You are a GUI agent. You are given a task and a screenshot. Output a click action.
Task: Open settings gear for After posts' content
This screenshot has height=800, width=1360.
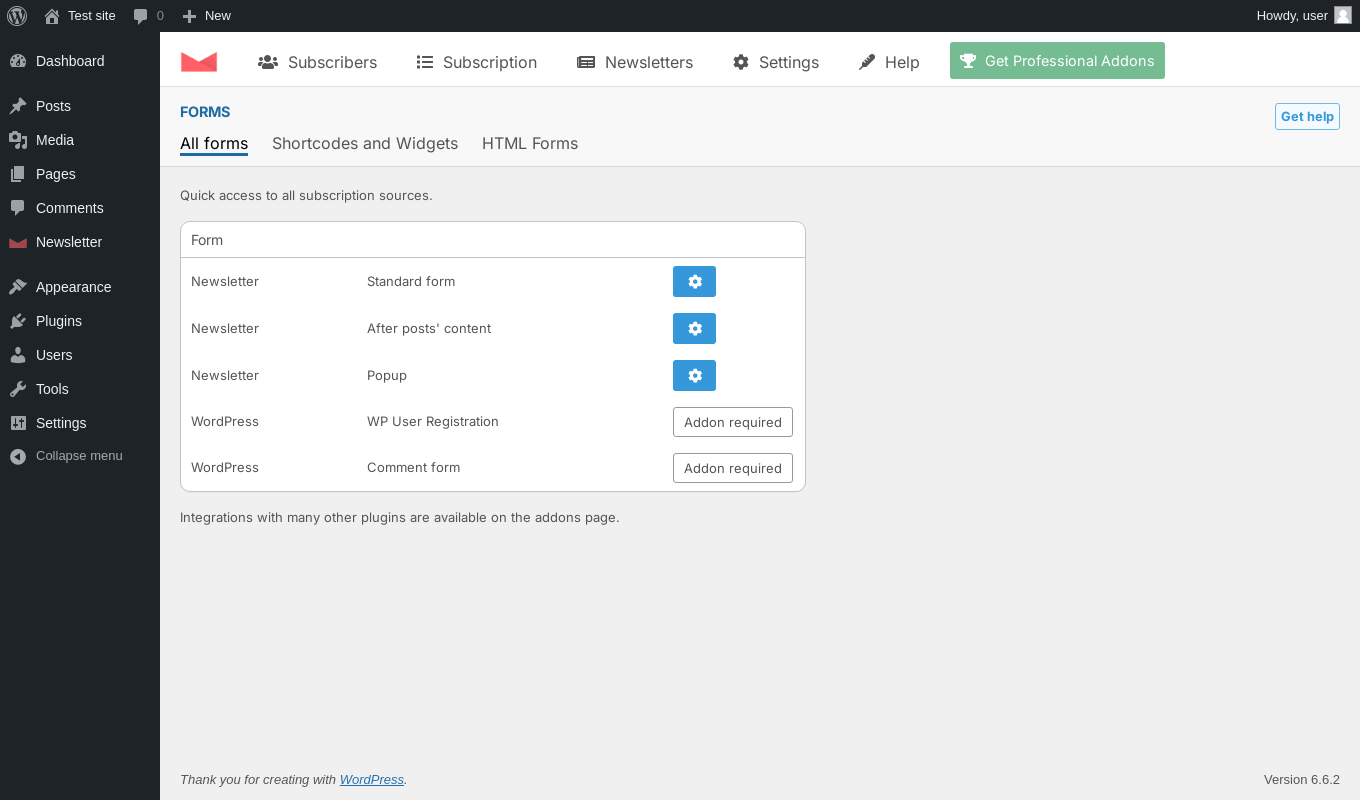click(x=694, y=329)
